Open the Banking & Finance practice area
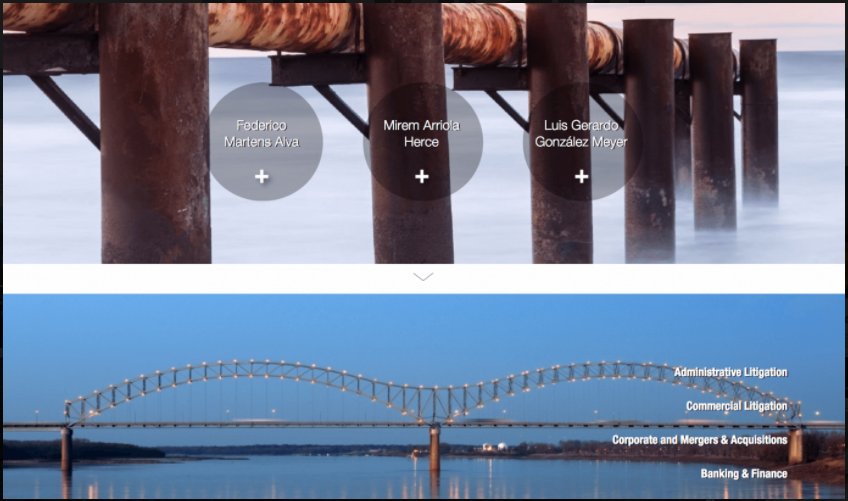This screenshot has height=501, width=848. tap(744, 474)
